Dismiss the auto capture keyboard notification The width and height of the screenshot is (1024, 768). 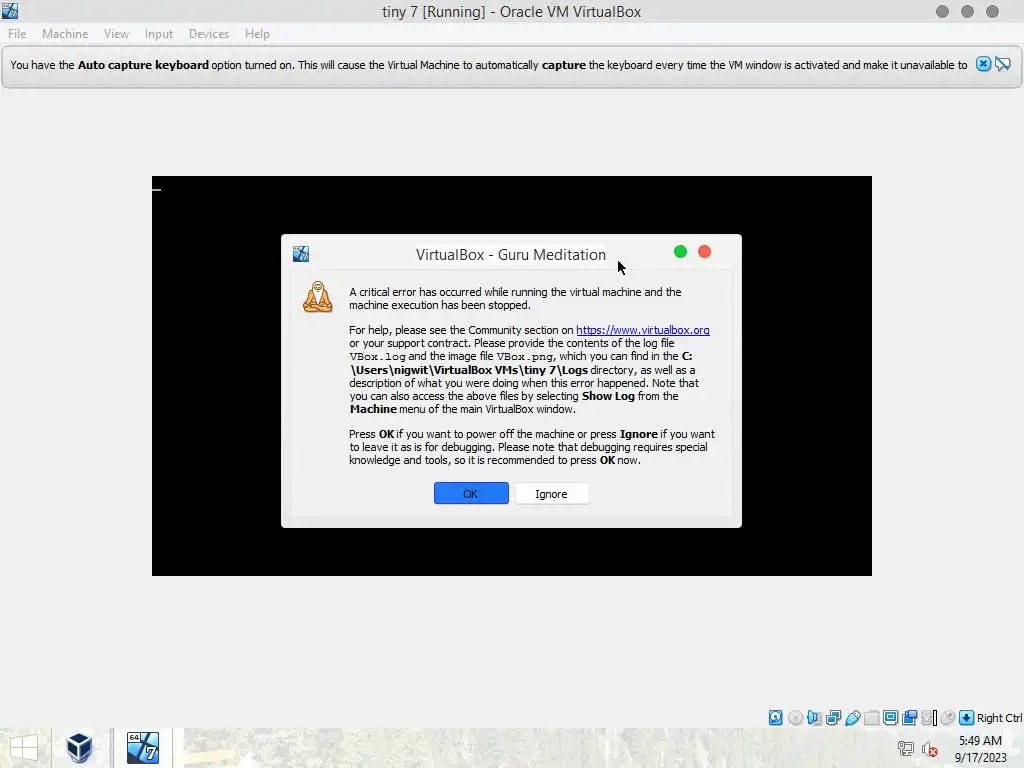pos(984,64)
